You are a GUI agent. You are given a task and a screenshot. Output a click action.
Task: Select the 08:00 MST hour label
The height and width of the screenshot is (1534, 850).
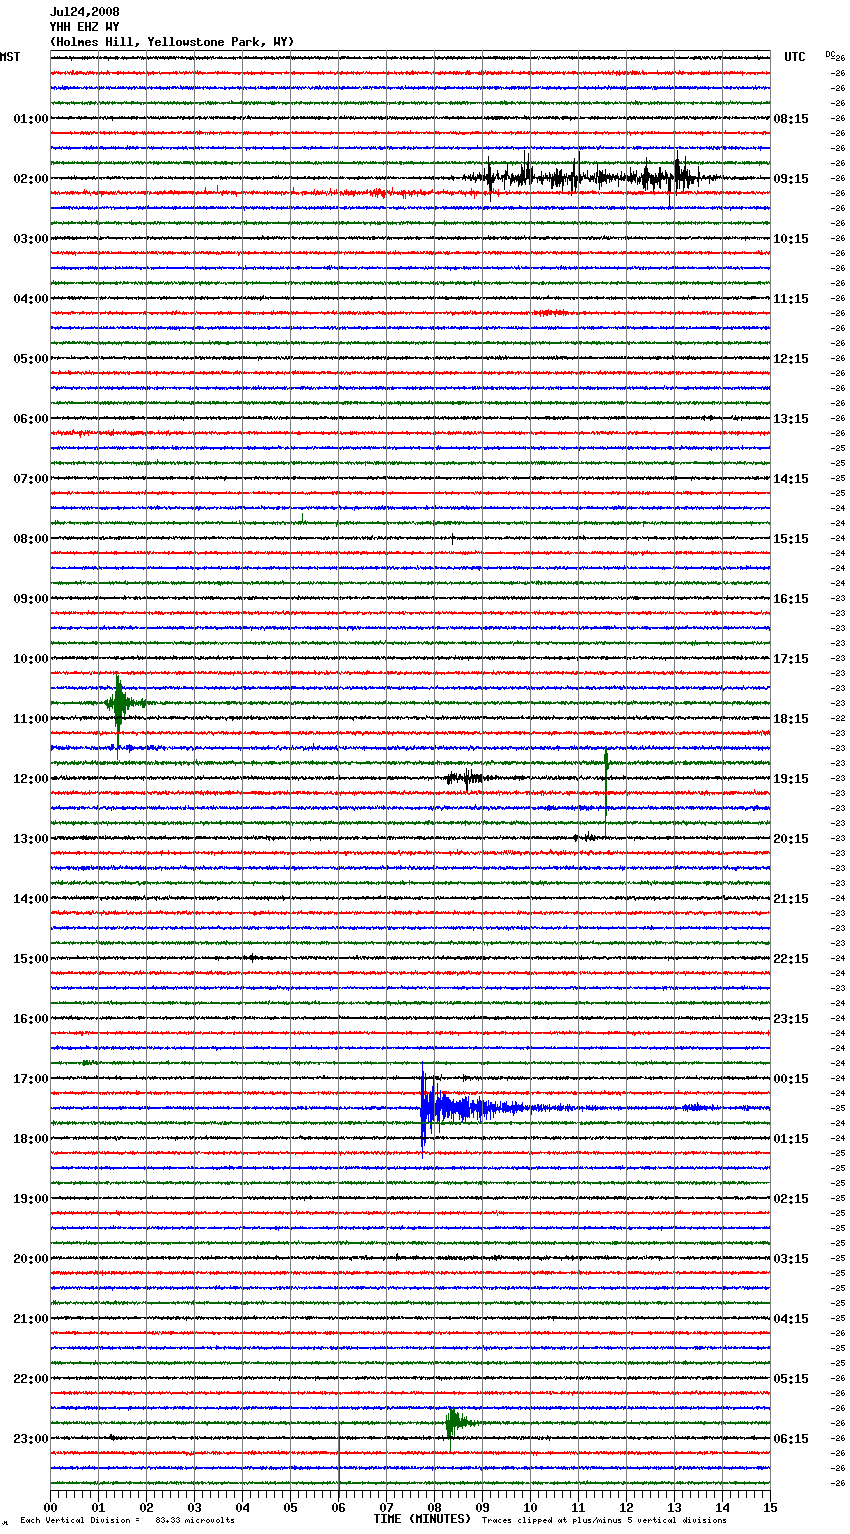31,539
